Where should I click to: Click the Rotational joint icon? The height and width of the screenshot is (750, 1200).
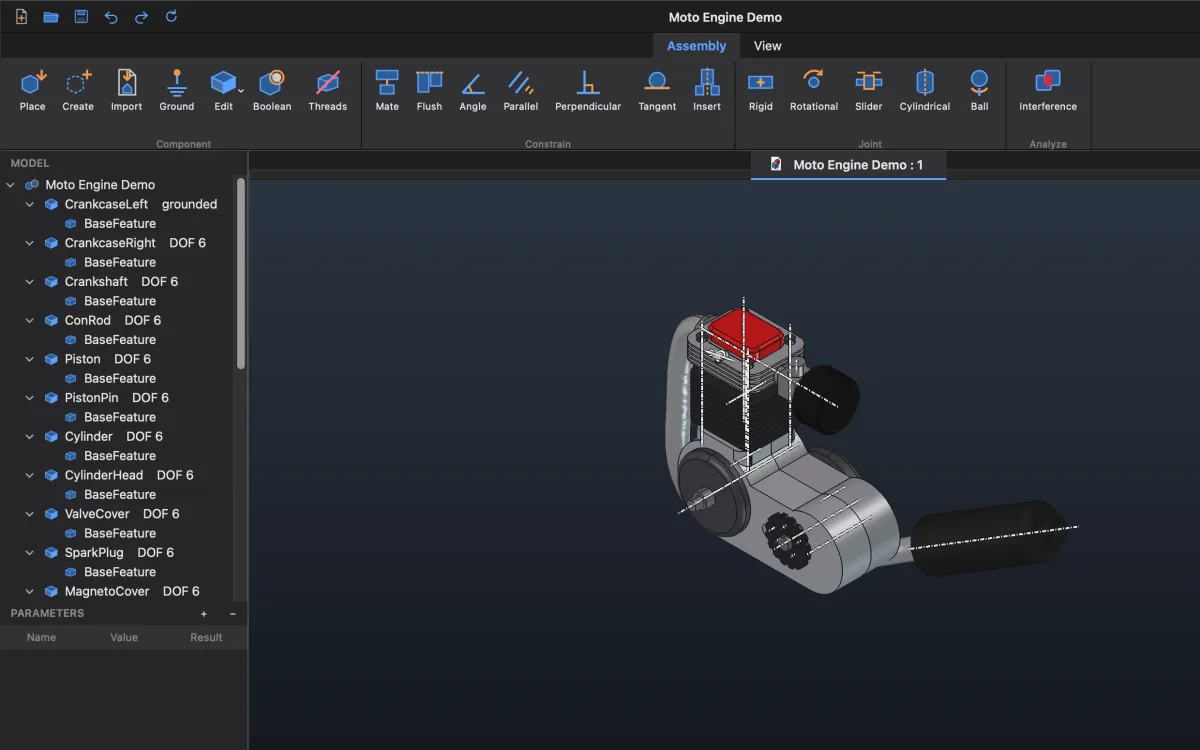tap(814, 90)
